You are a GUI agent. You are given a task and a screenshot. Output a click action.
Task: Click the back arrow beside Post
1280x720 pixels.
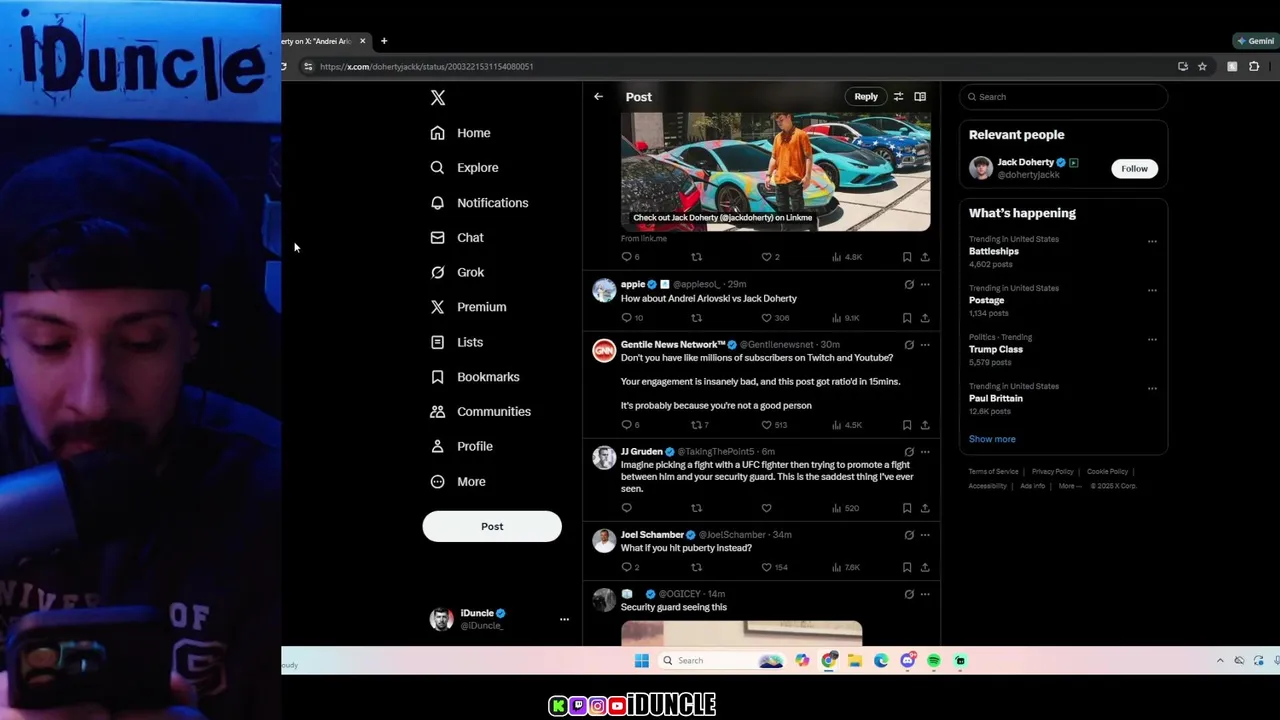point(598,97)
